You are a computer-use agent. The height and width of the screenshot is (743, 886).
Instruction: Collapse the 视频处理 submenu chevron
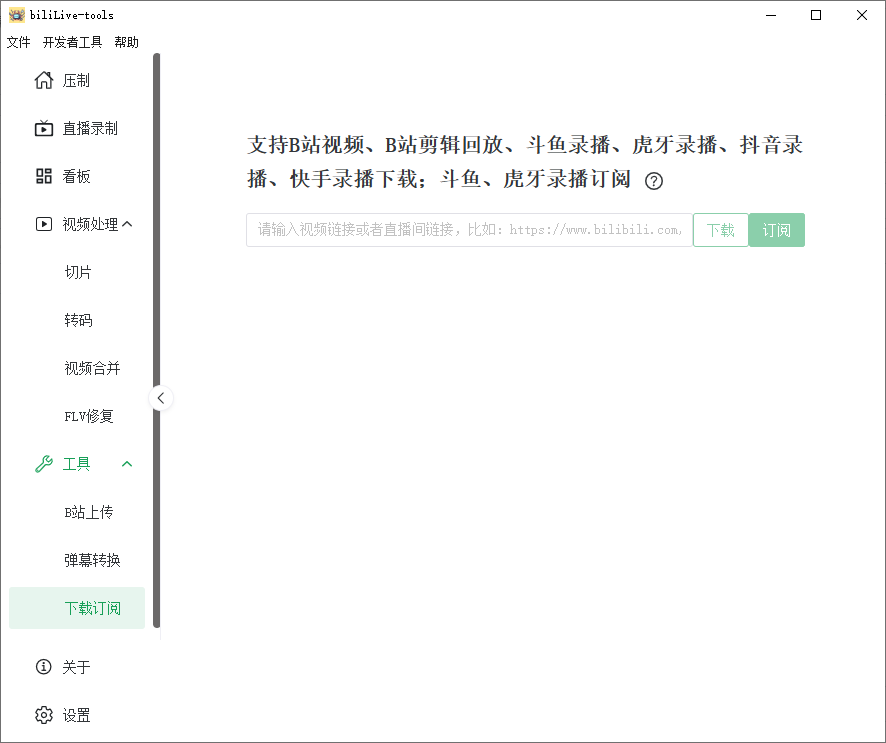[127, 224]
